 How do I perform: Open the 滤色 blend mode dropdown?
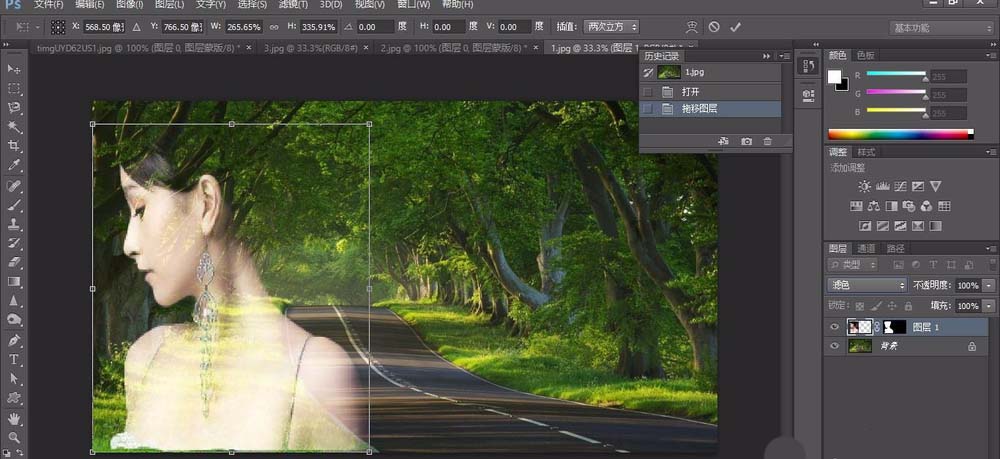point(867,285)
